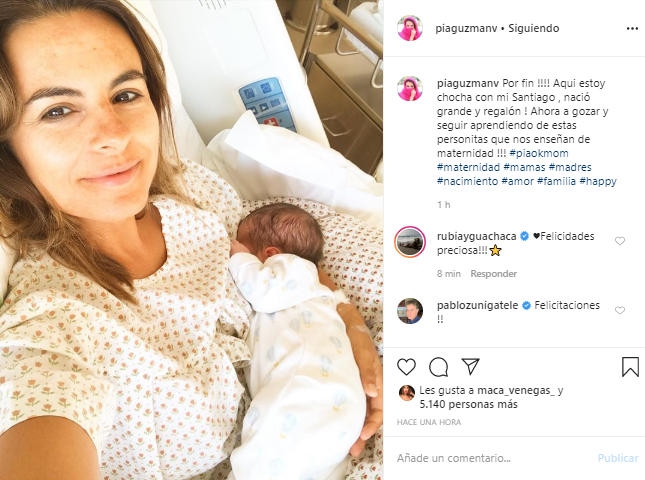The image size is (645, 480).
Task: Like rubiayguachaca's comment
Action: 619,241
